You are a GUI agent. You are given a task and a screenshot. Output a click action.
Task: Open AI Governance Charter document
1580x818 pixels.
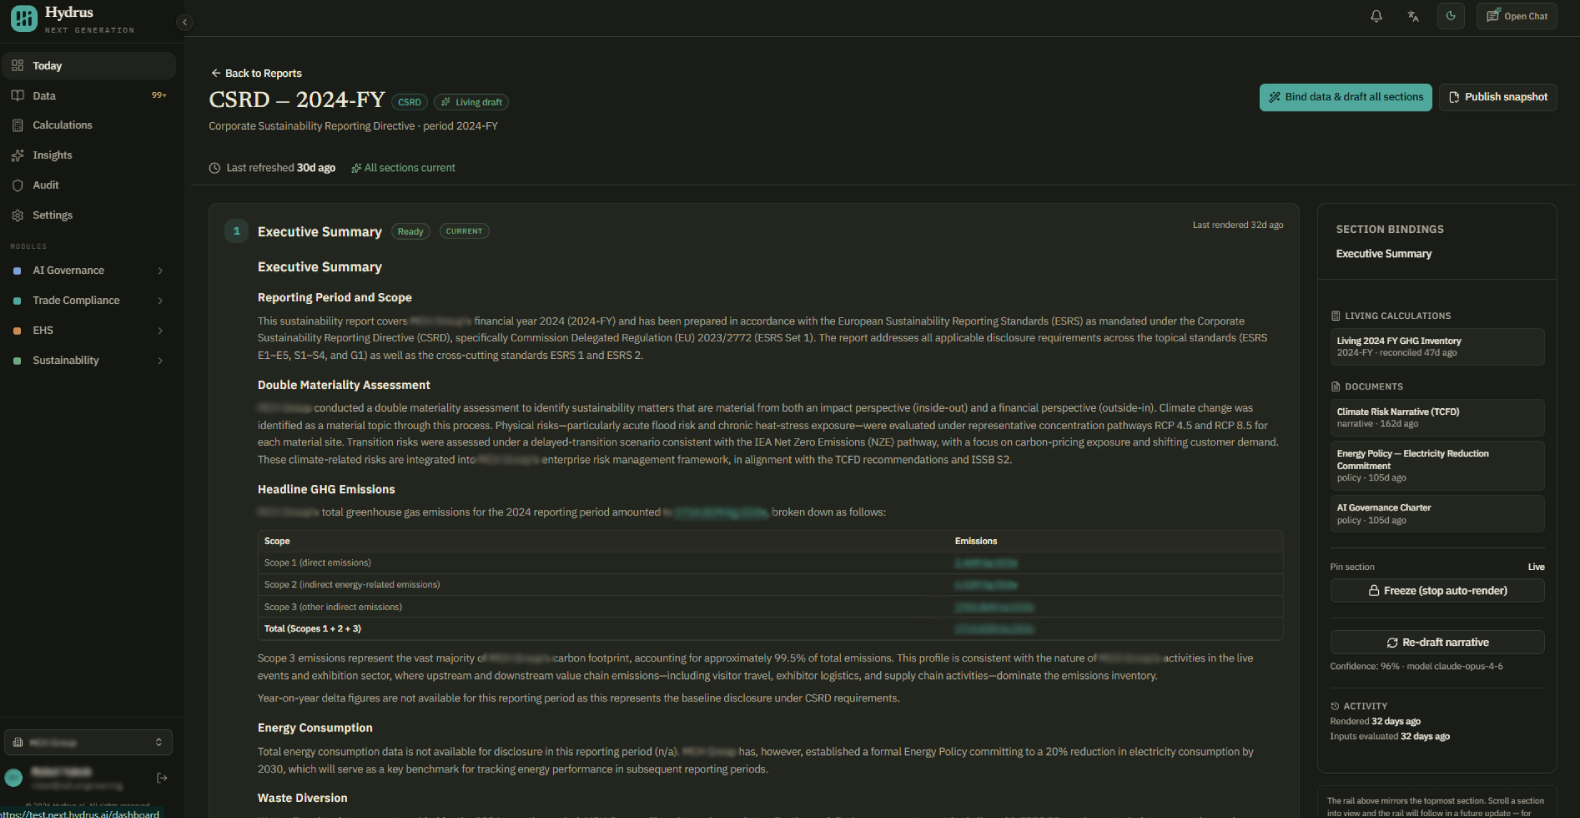point(1437,514)
